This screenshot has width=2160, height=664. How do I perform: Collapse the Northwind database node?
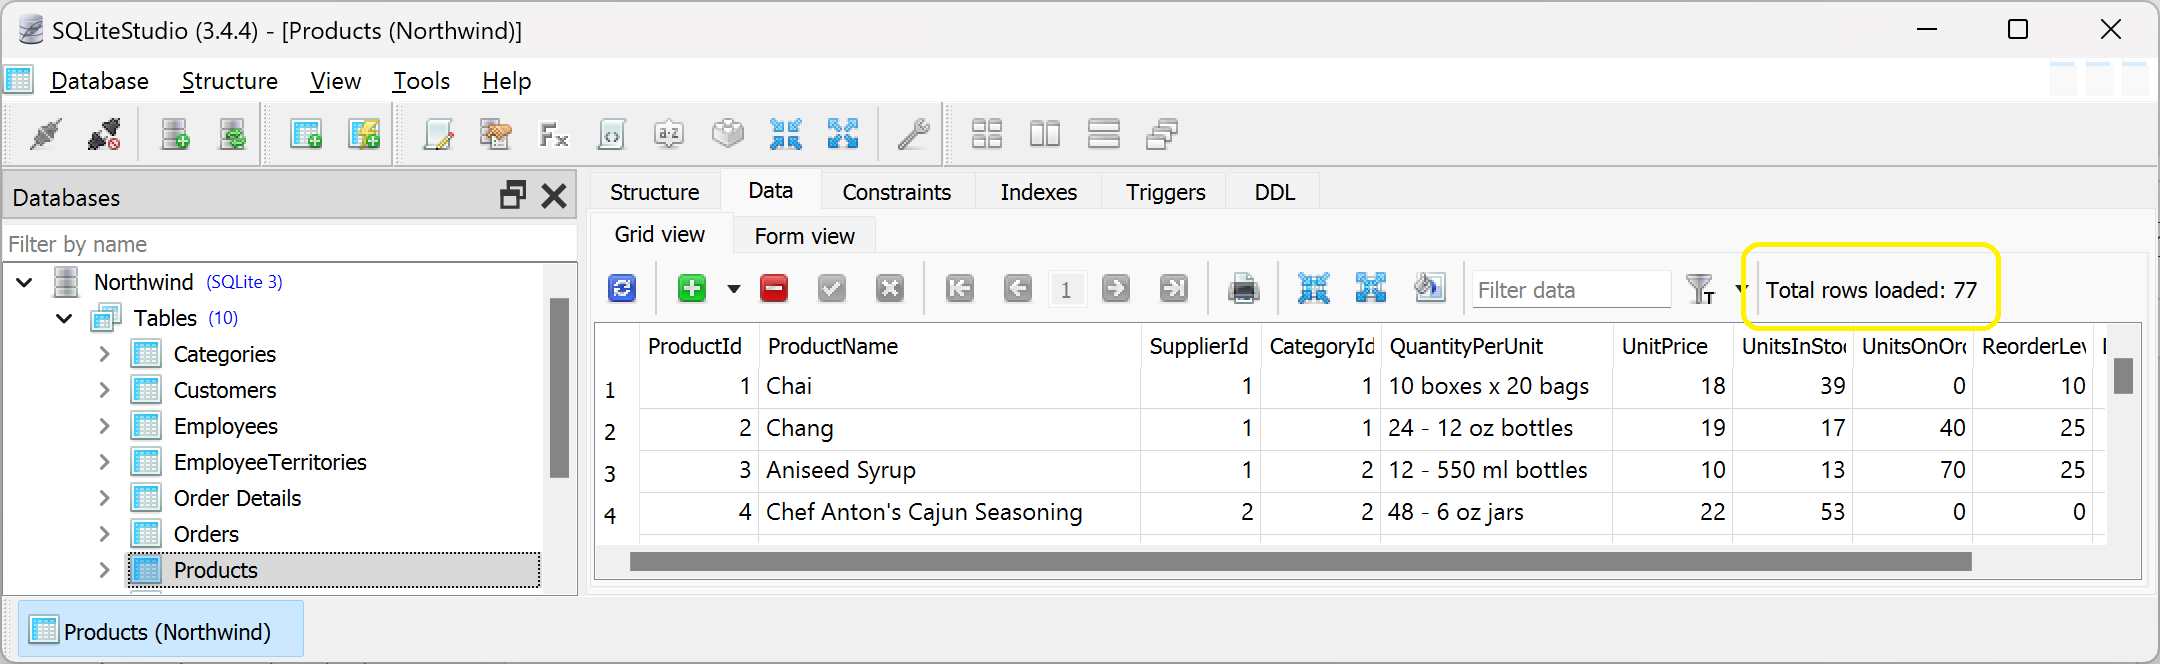click(24, 283)
